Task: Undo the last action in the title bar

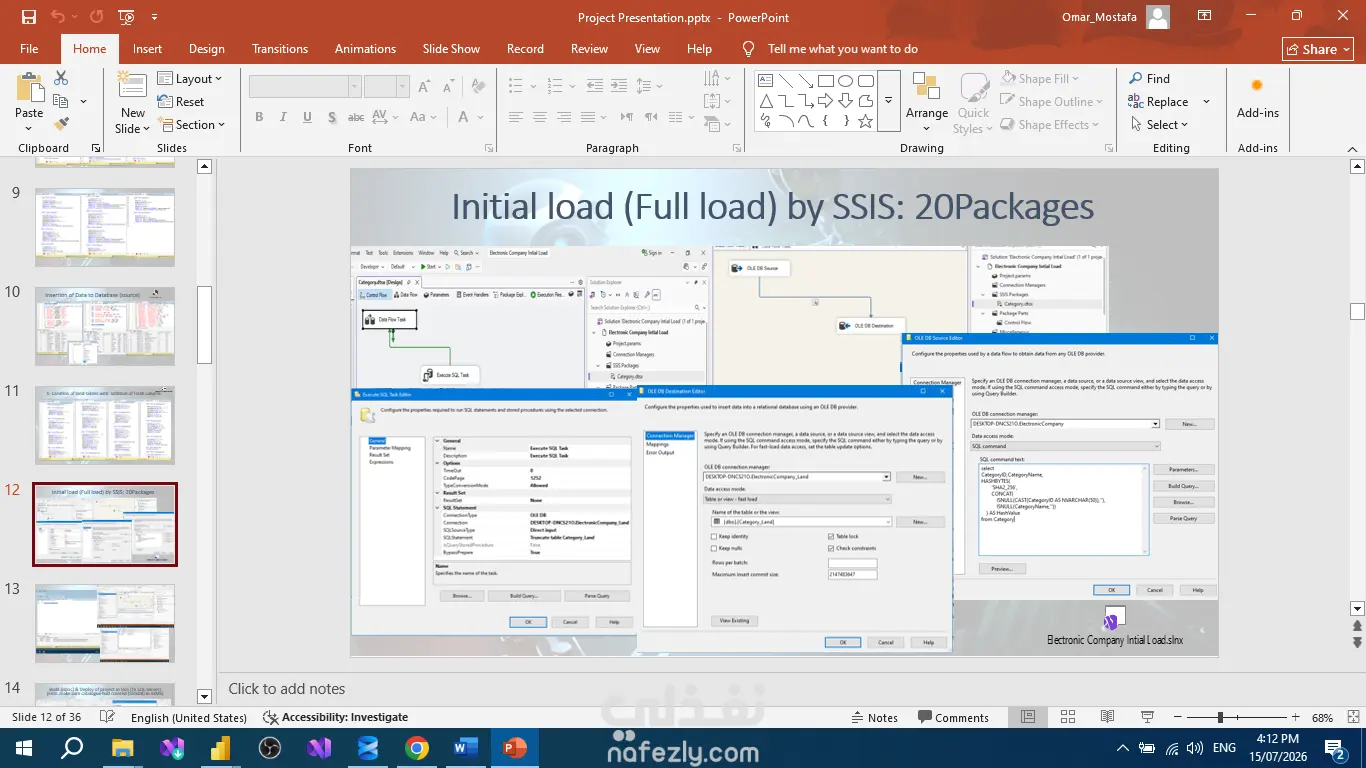Action: point(57,17)
